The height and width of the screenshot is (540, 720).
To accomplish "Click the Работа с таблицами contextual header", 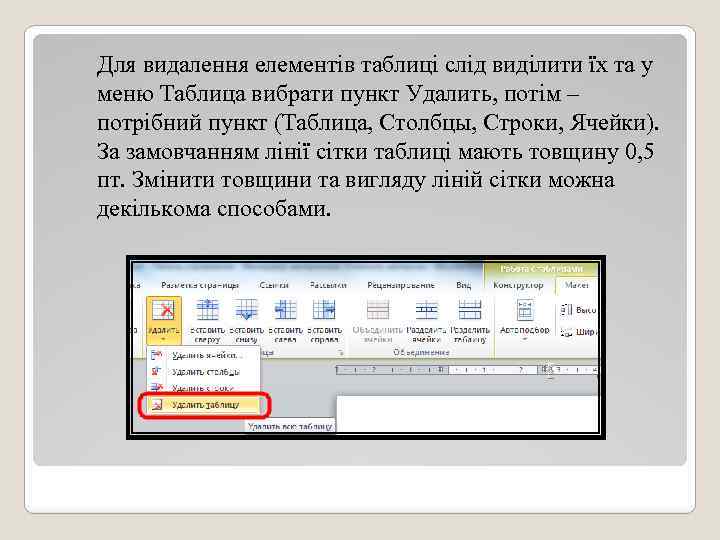I will coord(541,269).
